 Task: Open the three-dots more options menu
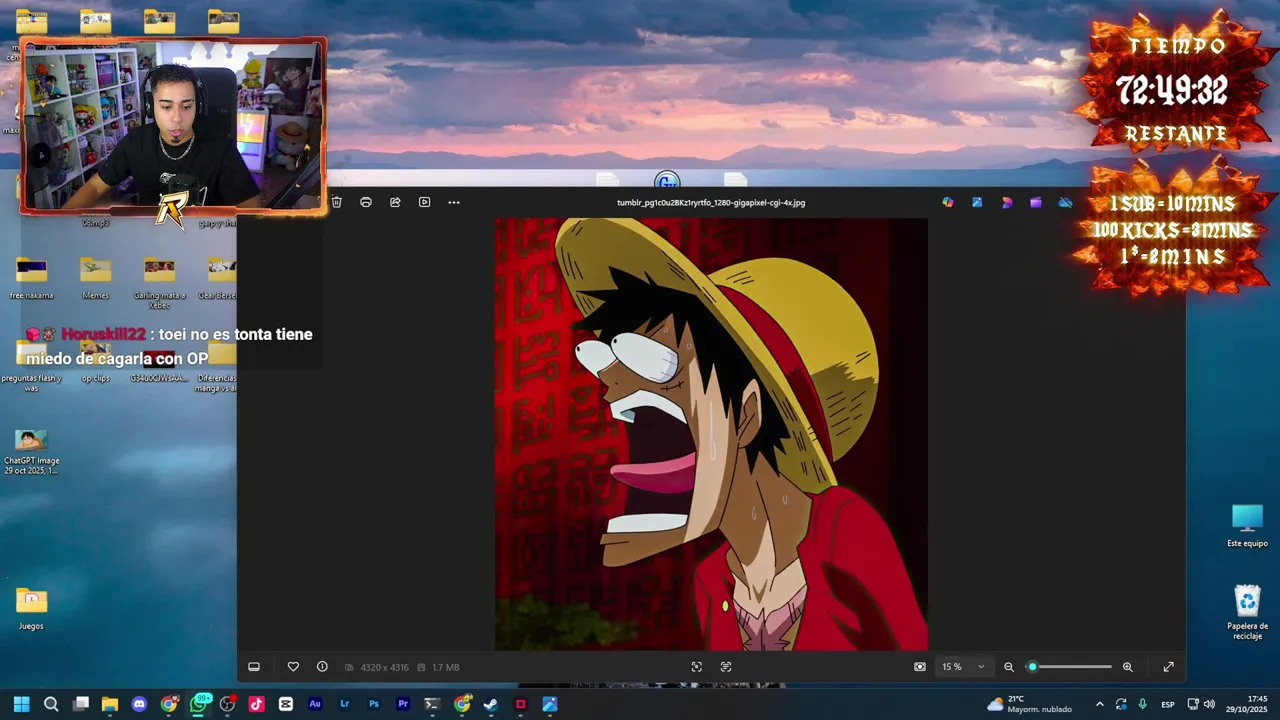click(x=454, y=202)
